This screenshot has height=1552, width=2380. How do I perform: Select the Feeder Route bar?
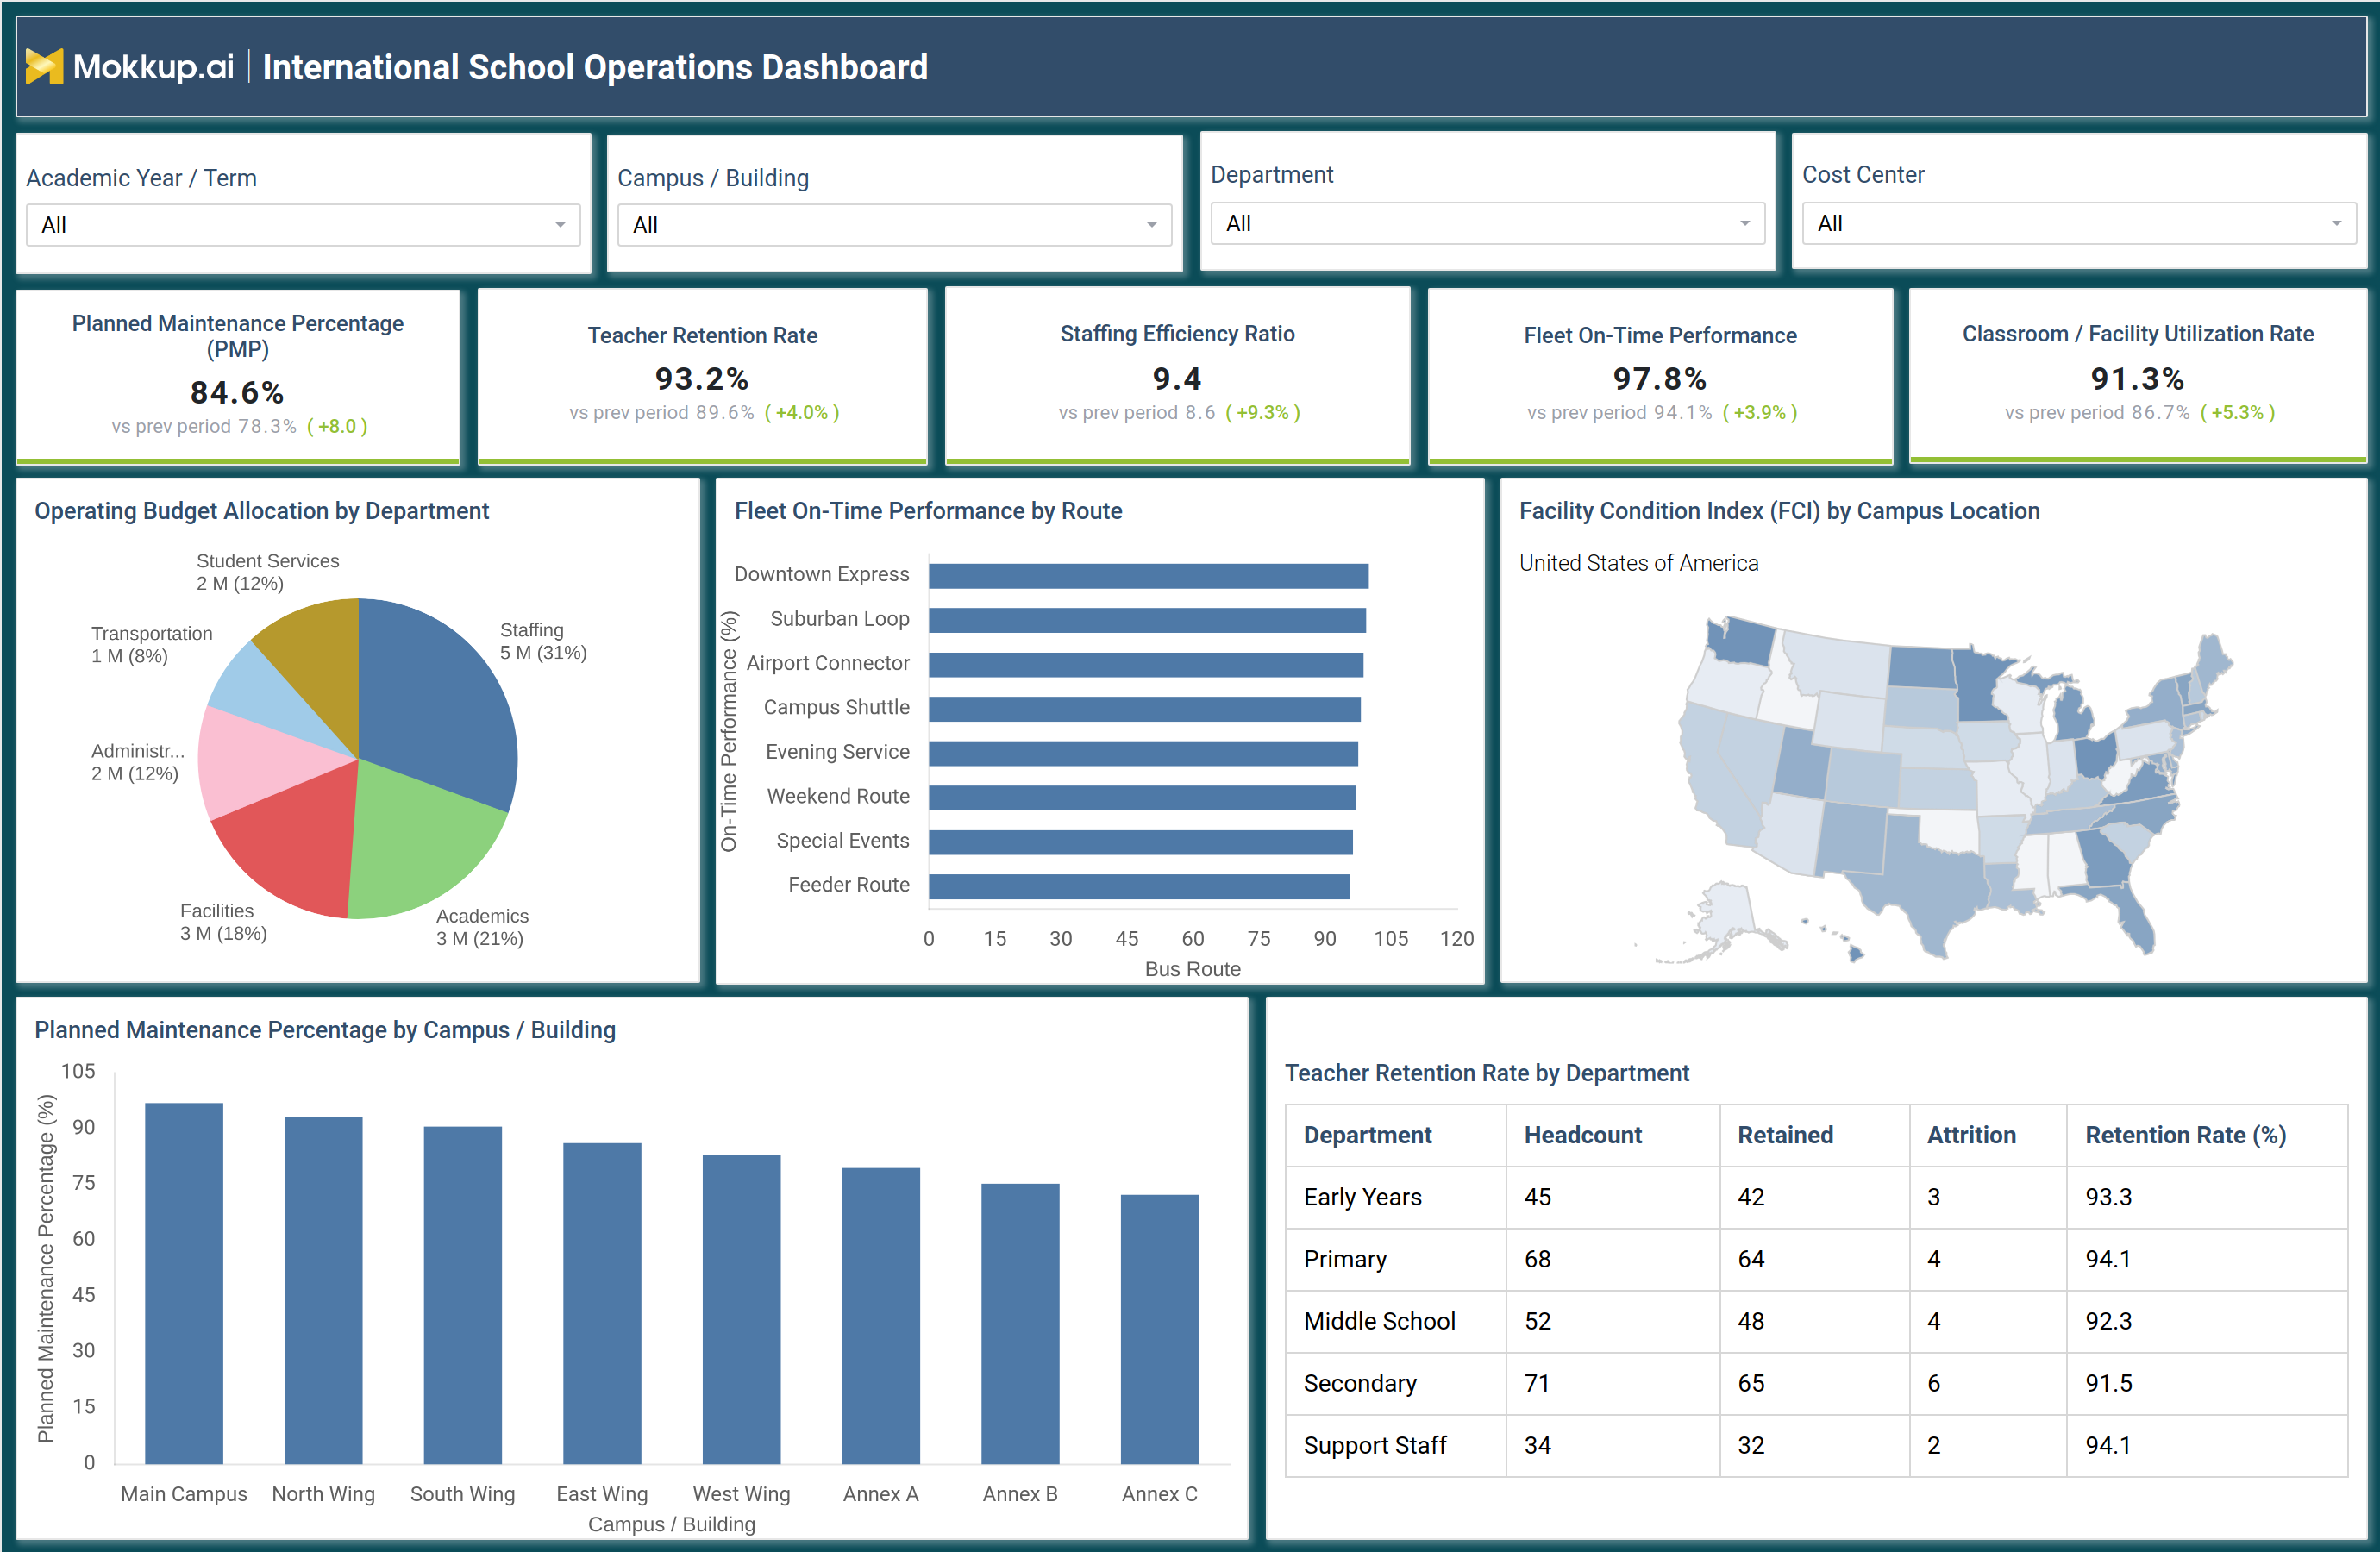coord(1139,886)
